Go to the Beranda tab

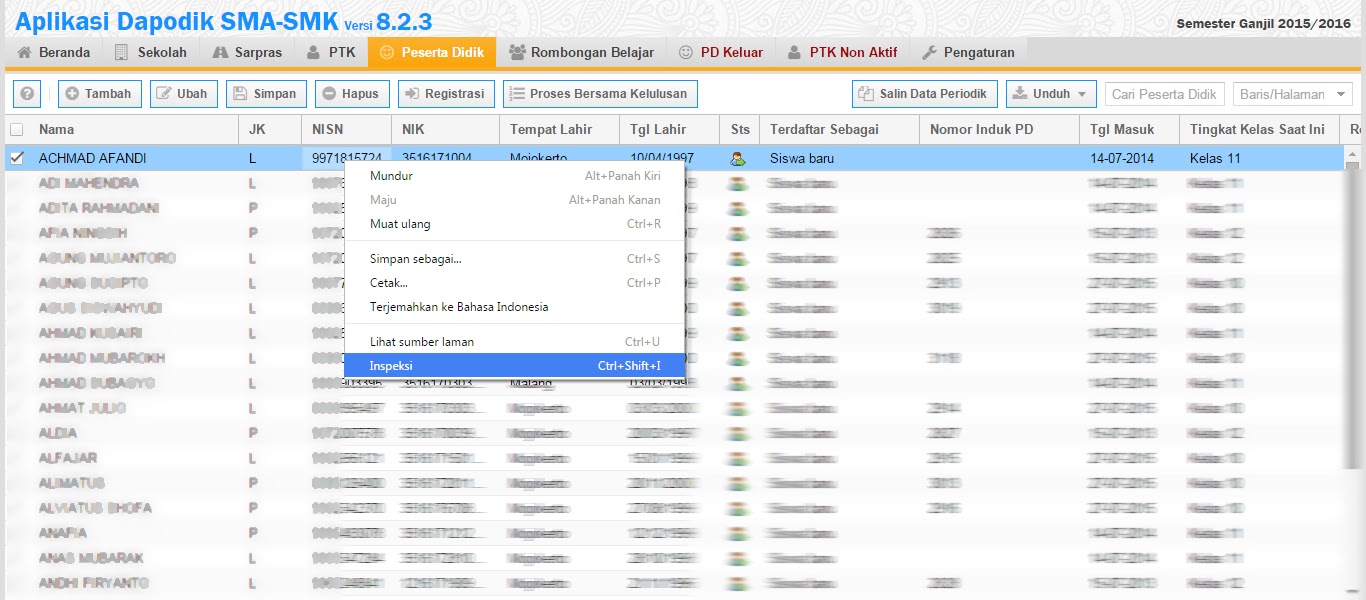pos(54,52)
